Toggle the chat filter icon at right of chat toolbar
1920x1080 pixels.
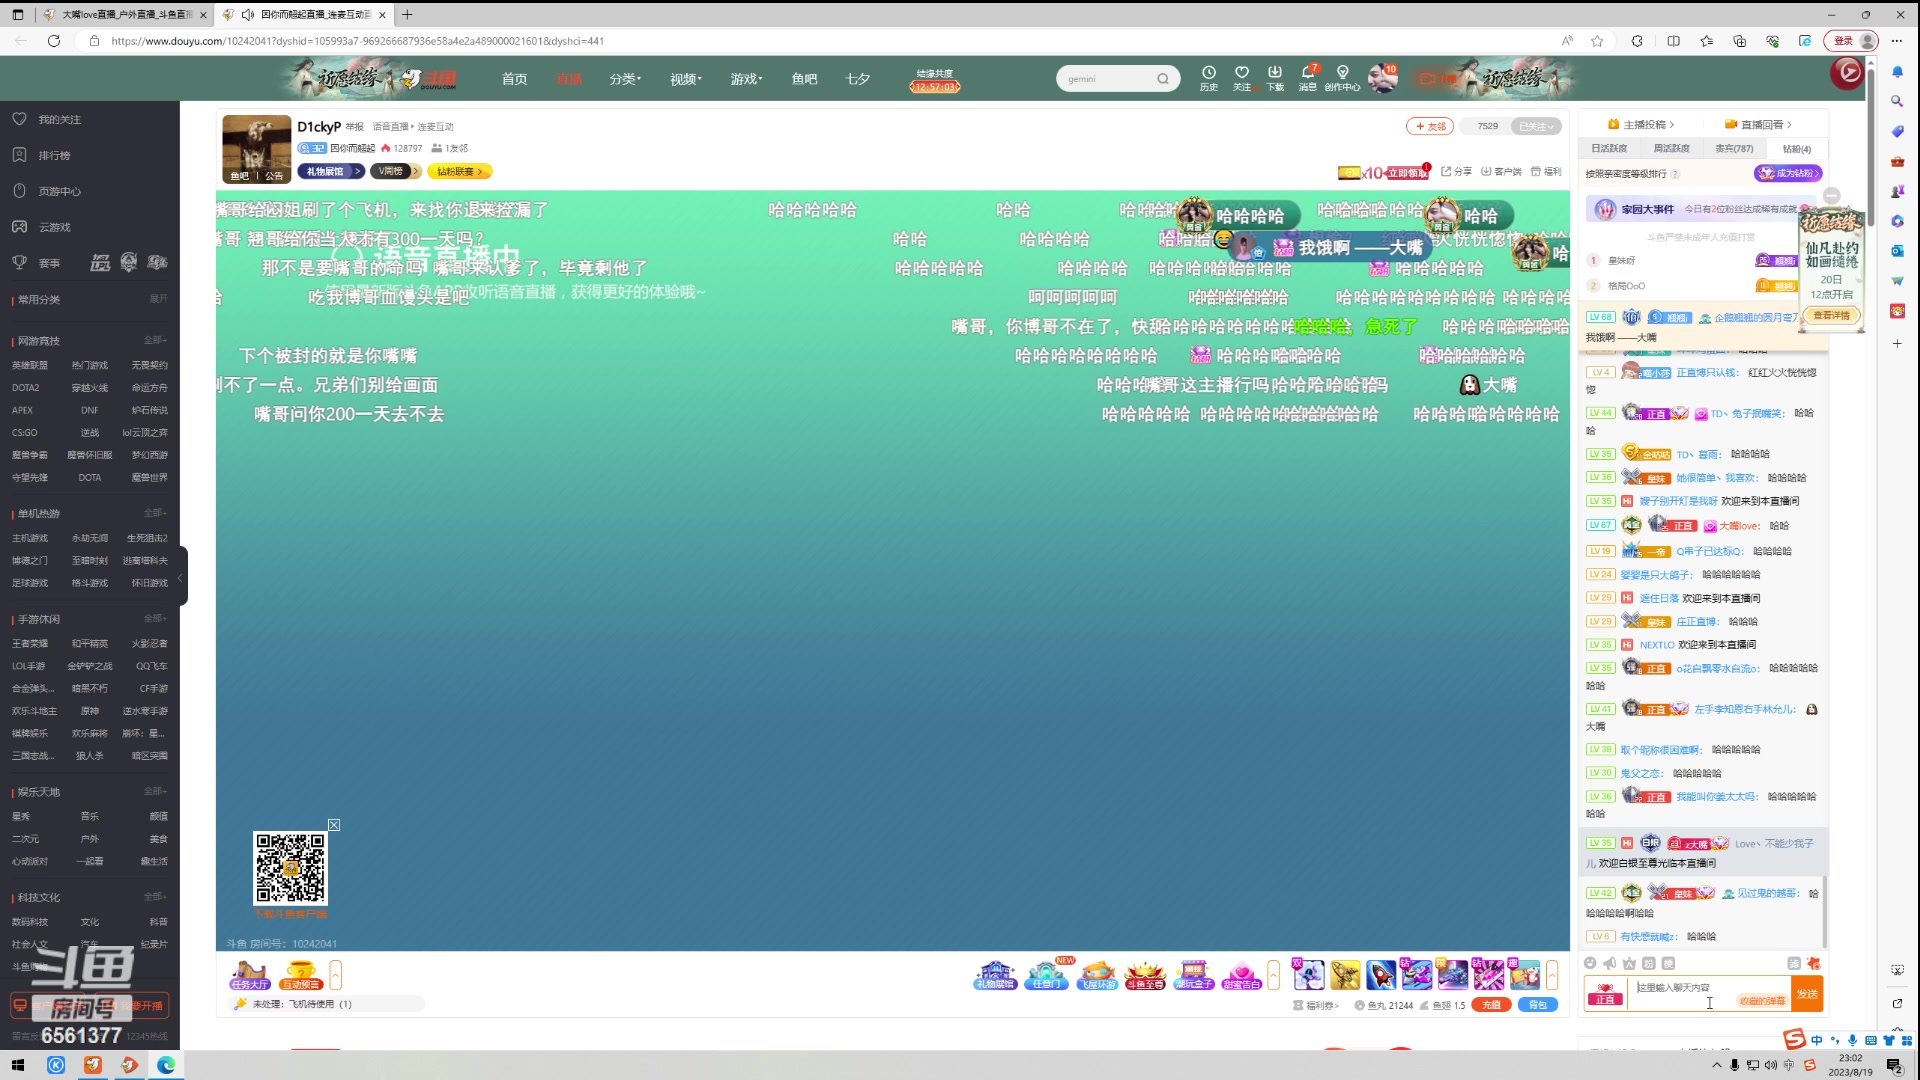pyautogui.click(x=1794, y=963)
